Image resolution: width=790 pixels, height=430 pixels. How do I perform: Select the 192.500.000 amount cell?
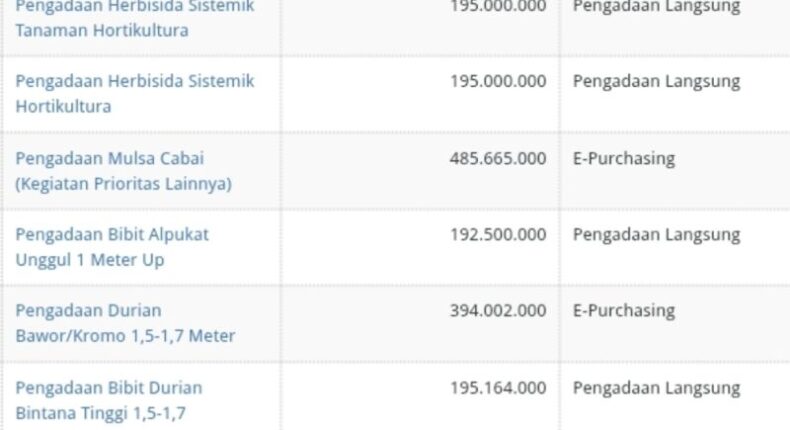coord(498,235)
